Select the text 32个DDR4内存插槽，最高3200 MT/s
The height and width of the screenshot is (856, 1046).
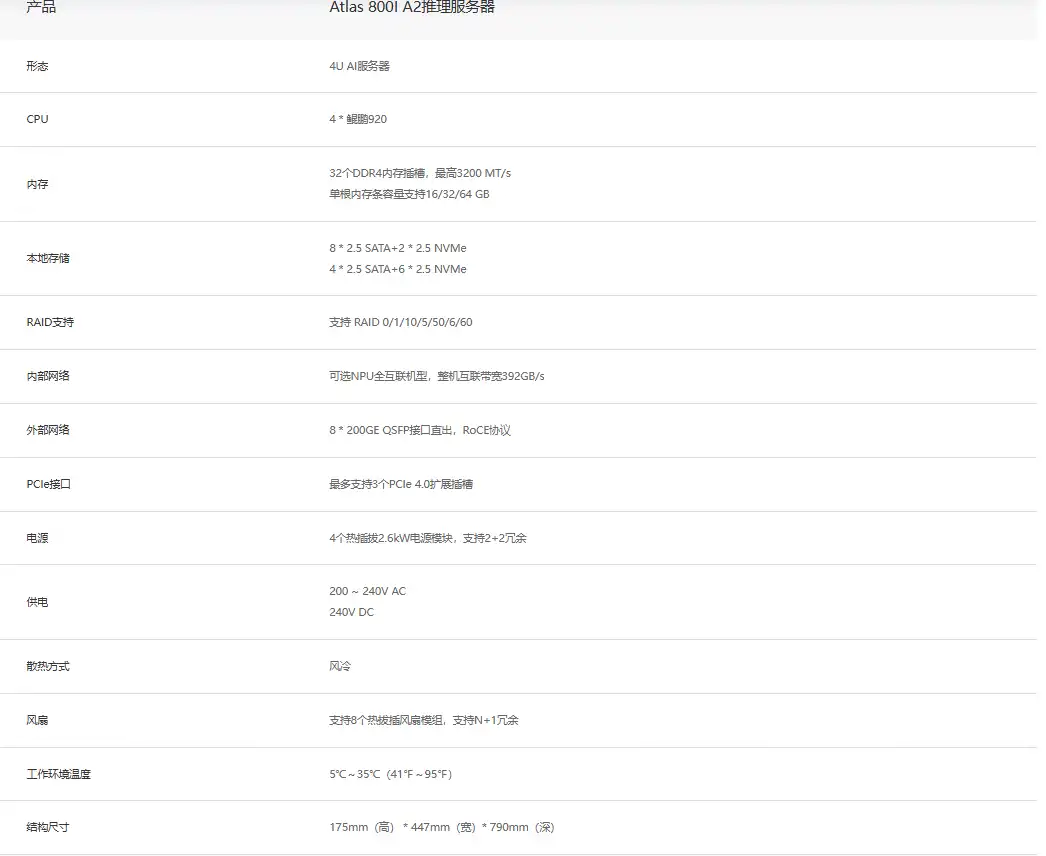(420, 173)
